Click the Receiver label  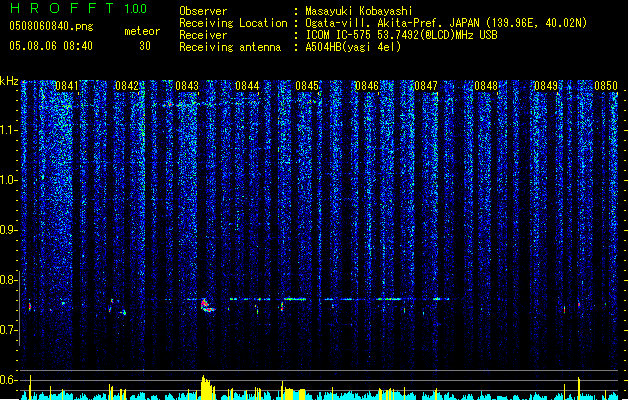pos(203,35)
